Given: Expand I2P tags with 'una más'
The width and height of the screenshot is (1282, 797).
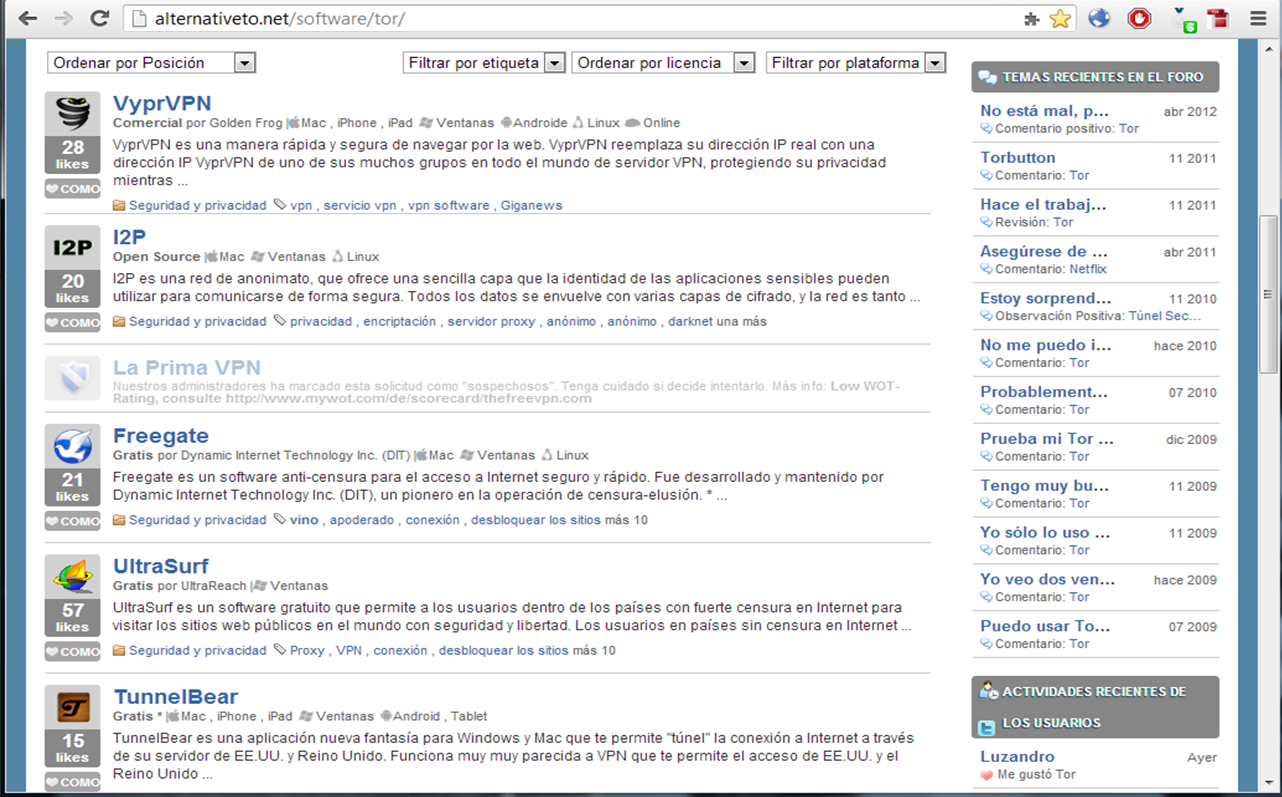Looking at the screenshot, I should [x=742, y=322].
